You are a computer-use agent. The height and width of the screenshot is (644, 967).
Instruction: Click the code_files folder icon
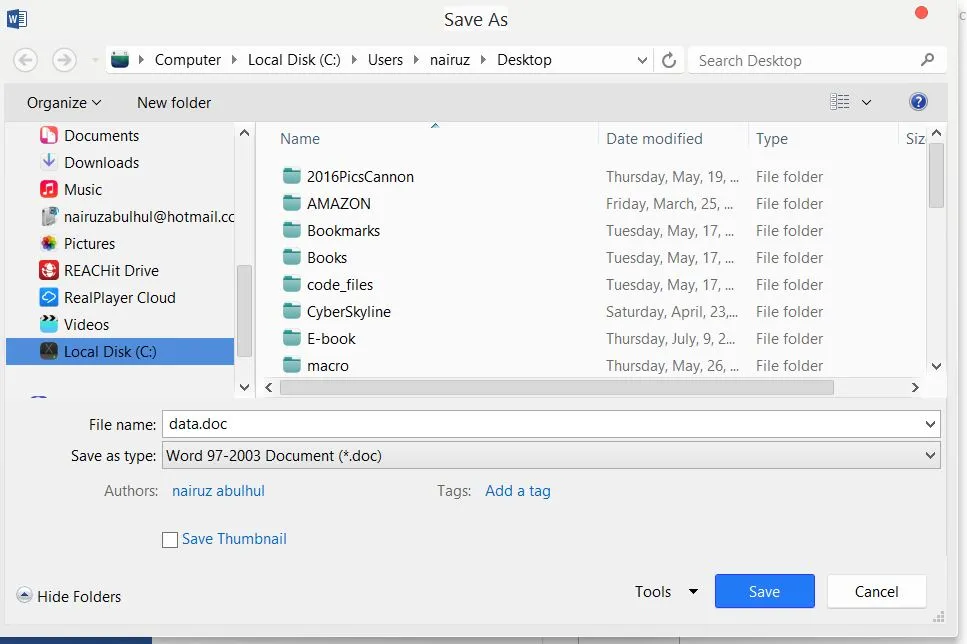point(292,284)
